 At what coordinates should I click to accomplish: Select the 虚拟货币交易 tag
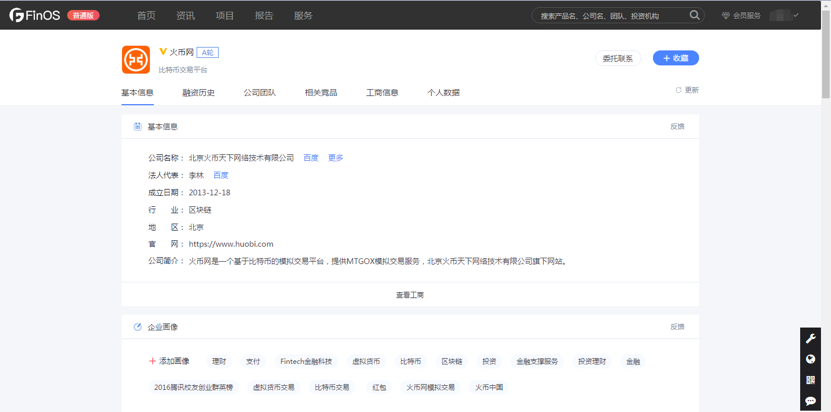point(273,387)
